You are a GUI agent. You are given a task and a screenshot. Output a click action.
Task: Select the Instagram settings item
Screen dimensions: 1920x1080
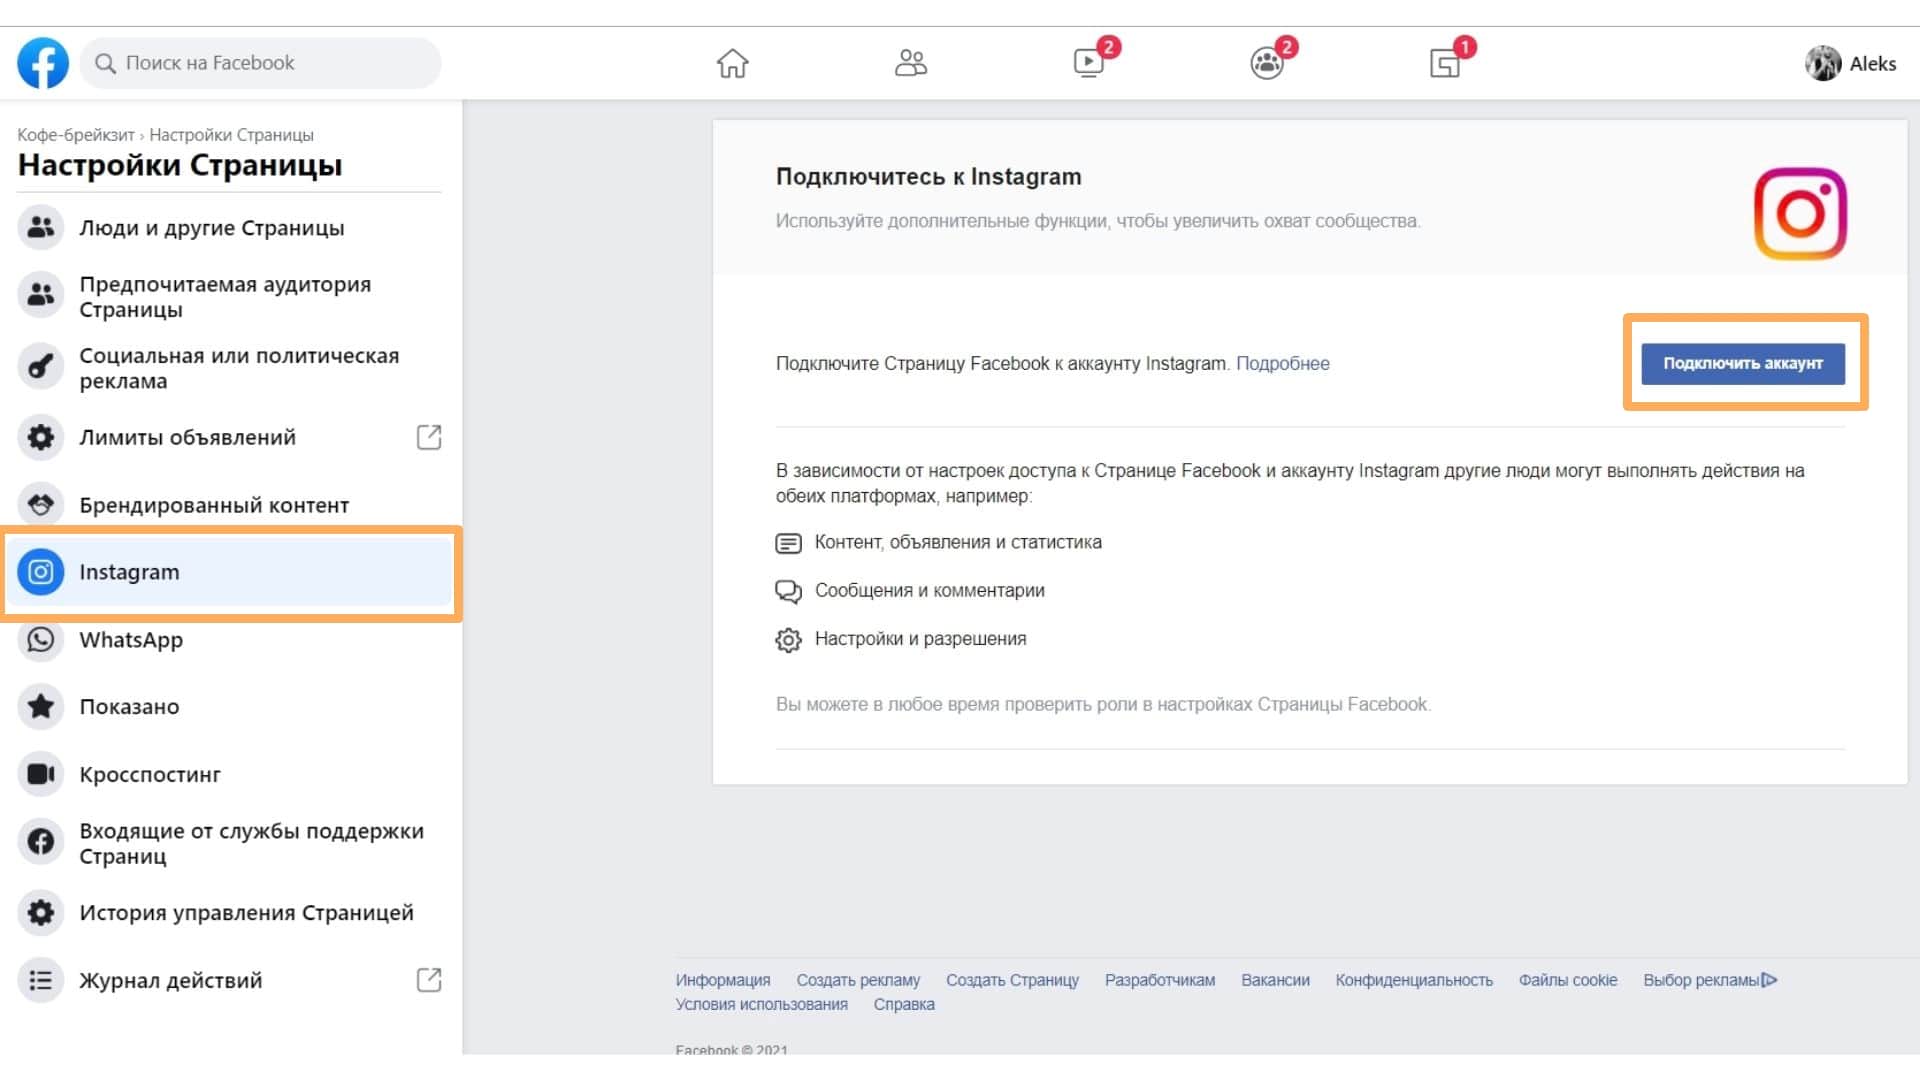pyautogui.click(x=230, y=572)
